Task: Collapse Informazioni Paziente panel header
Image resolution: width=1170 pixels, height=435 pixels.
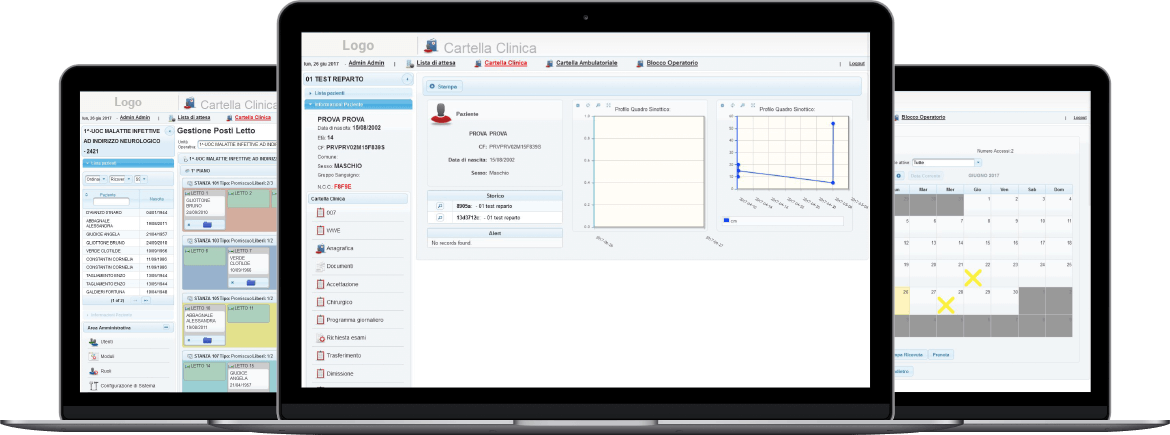Action: (358, 104)
